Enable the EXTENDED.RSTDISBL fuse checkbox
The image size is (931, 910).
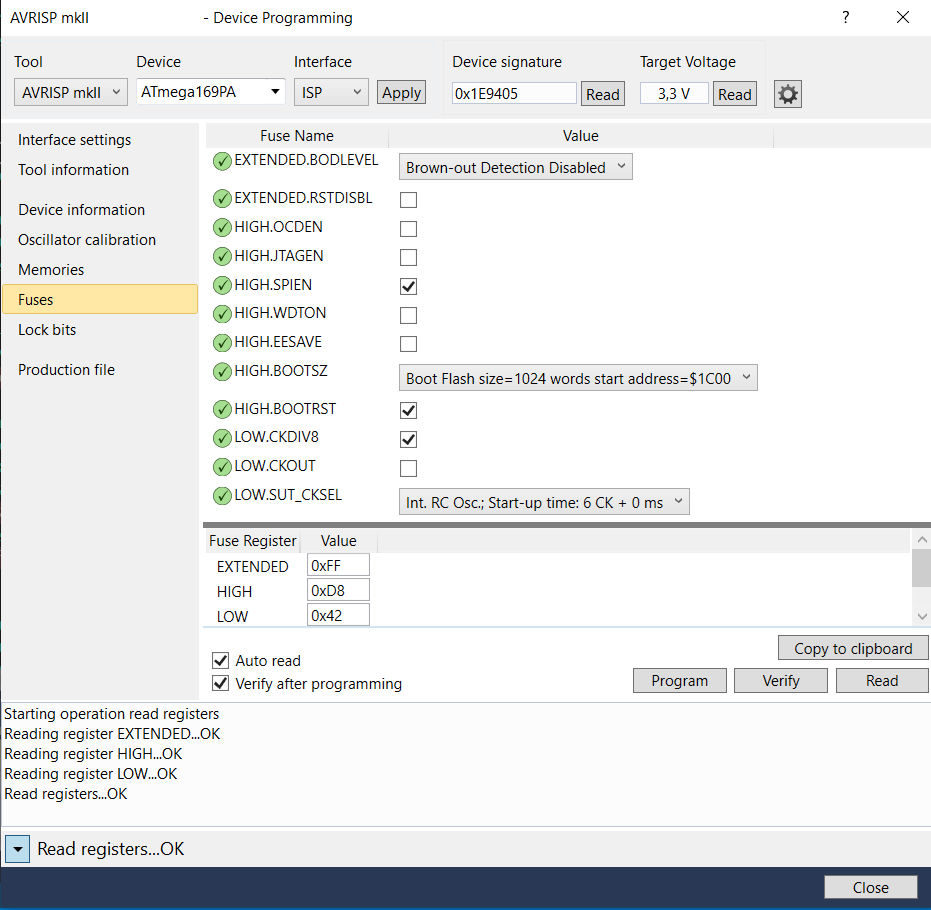click(408, 199)
